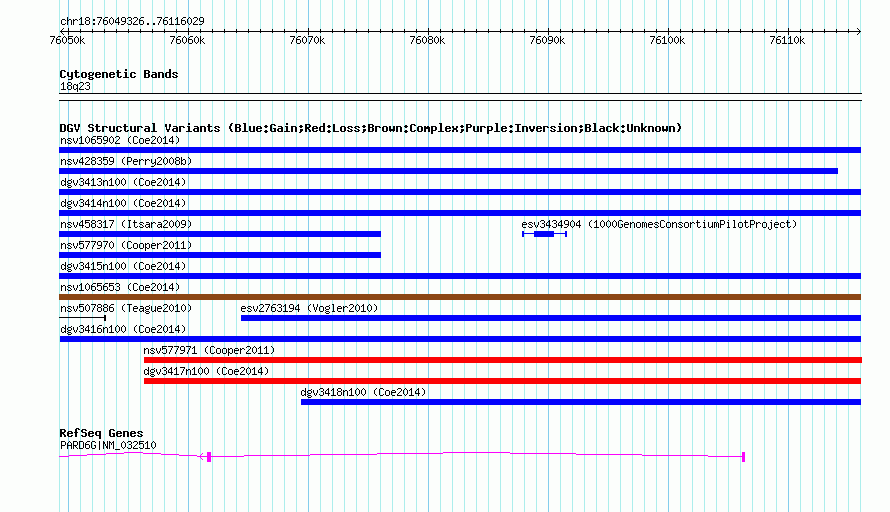This screenshot has width=890, height=512.
Task: Click the nsv577970 (Cooper2011) label
Action: pyautogui.click(x=126, y=245)
